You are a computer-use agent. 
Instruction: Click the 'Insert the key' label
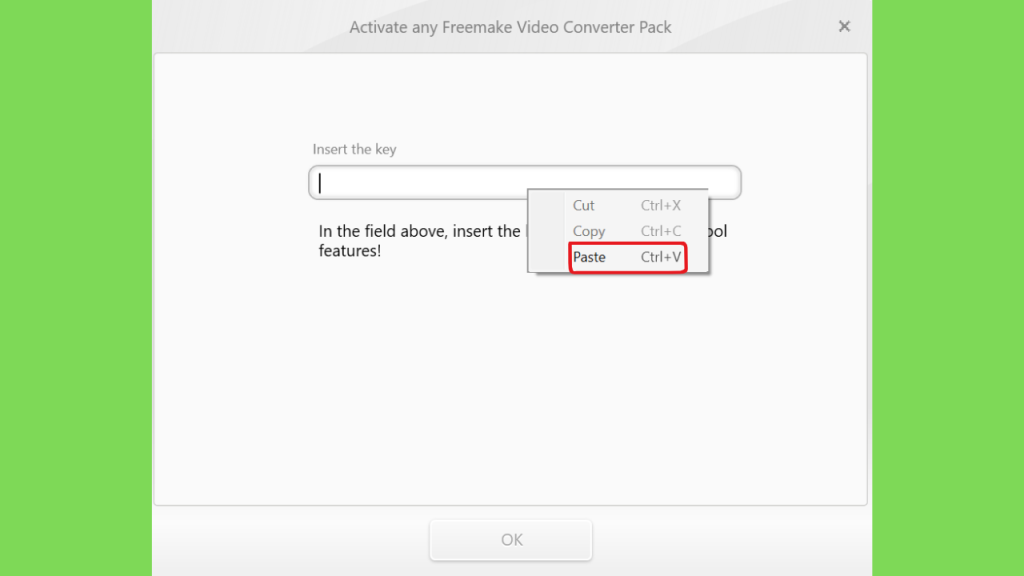(354, 150)
